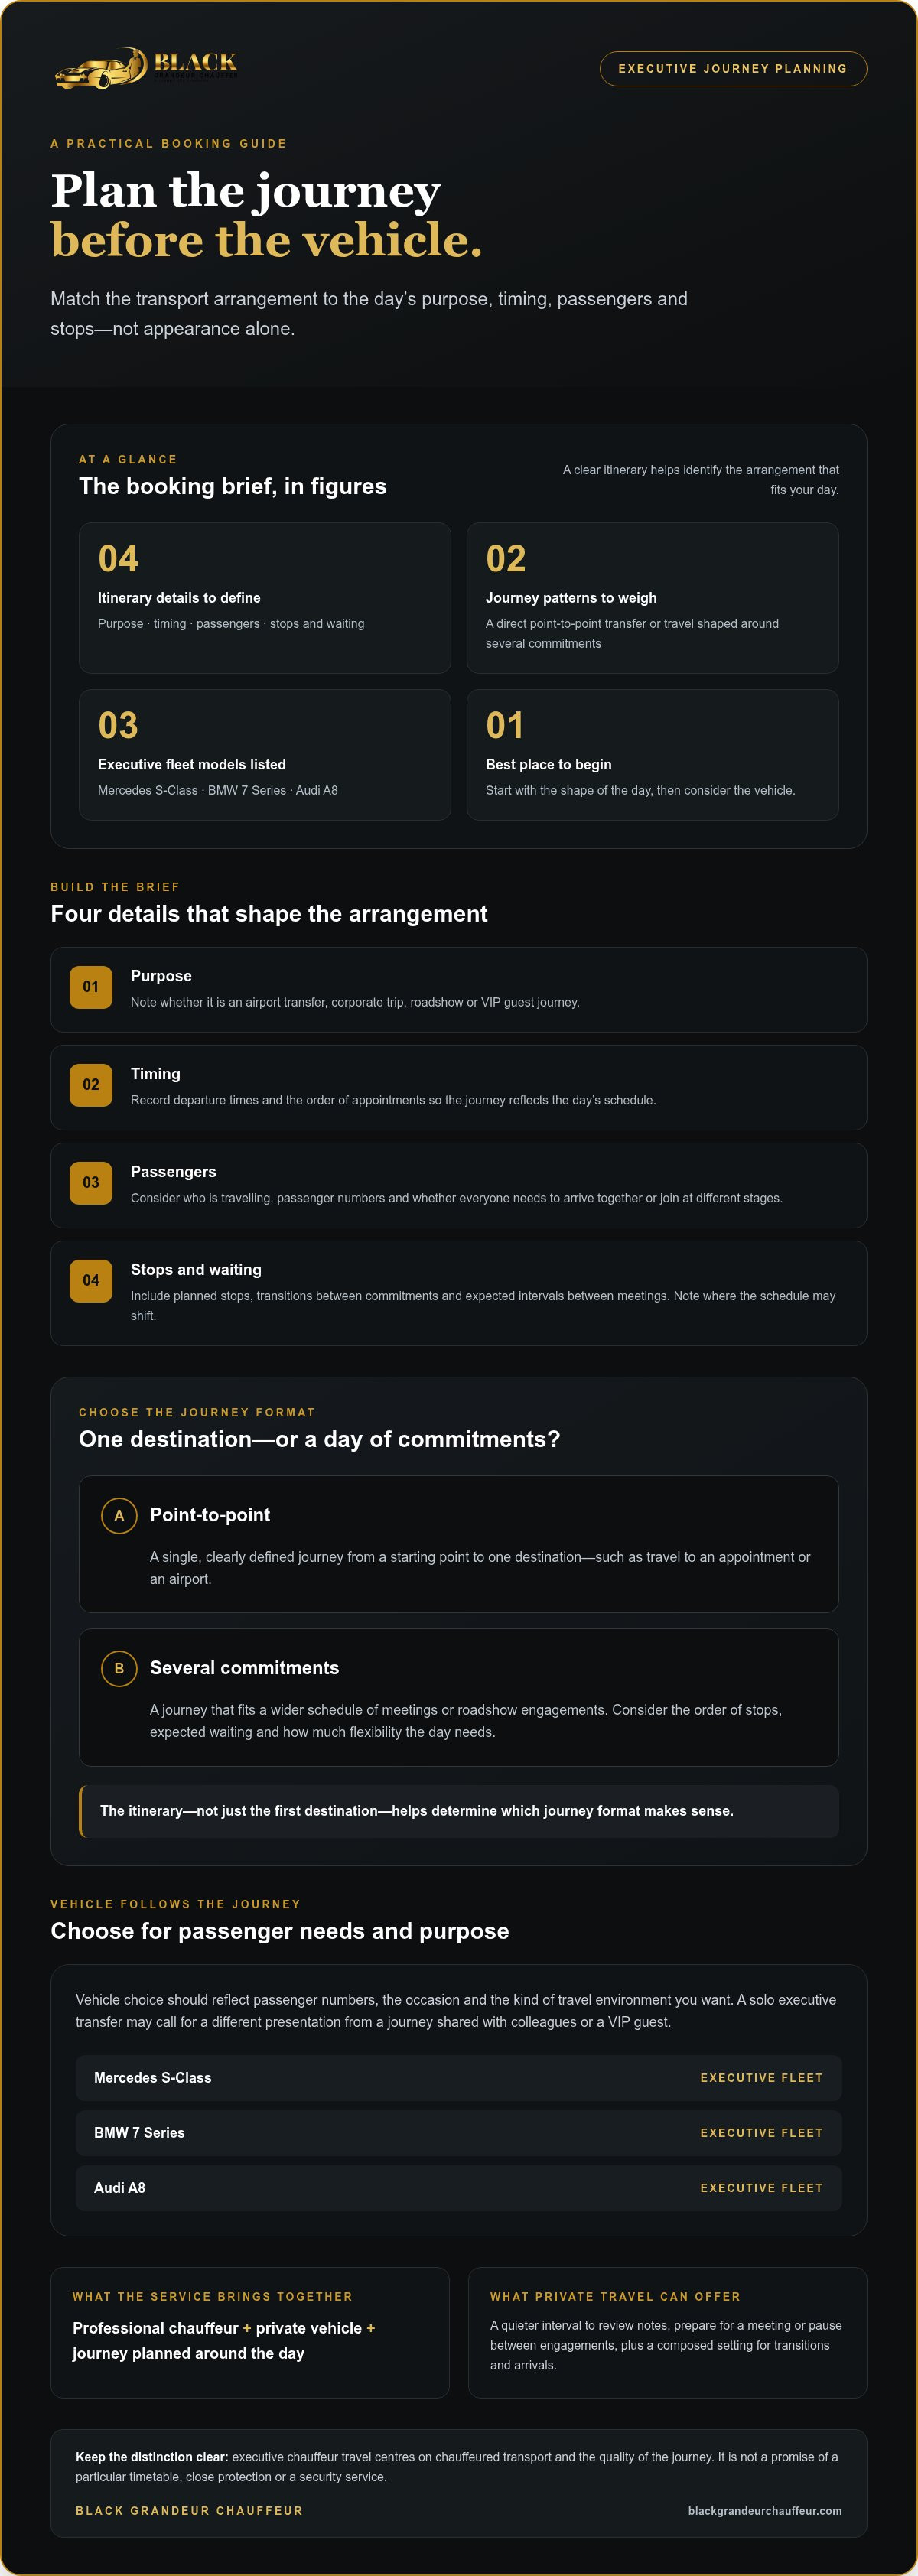
Task: Select the gold 01 Purpose badge
Action: 91,987
